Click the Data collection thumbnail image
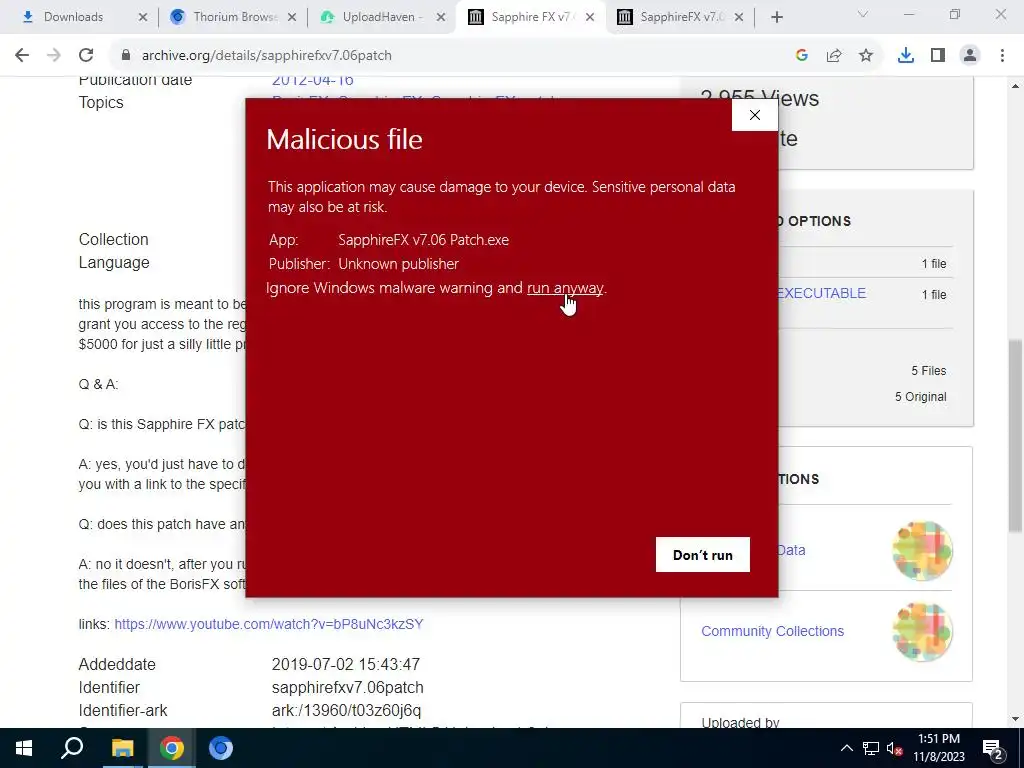This screenshot has height=768, width=1024. tap(922, 551)
